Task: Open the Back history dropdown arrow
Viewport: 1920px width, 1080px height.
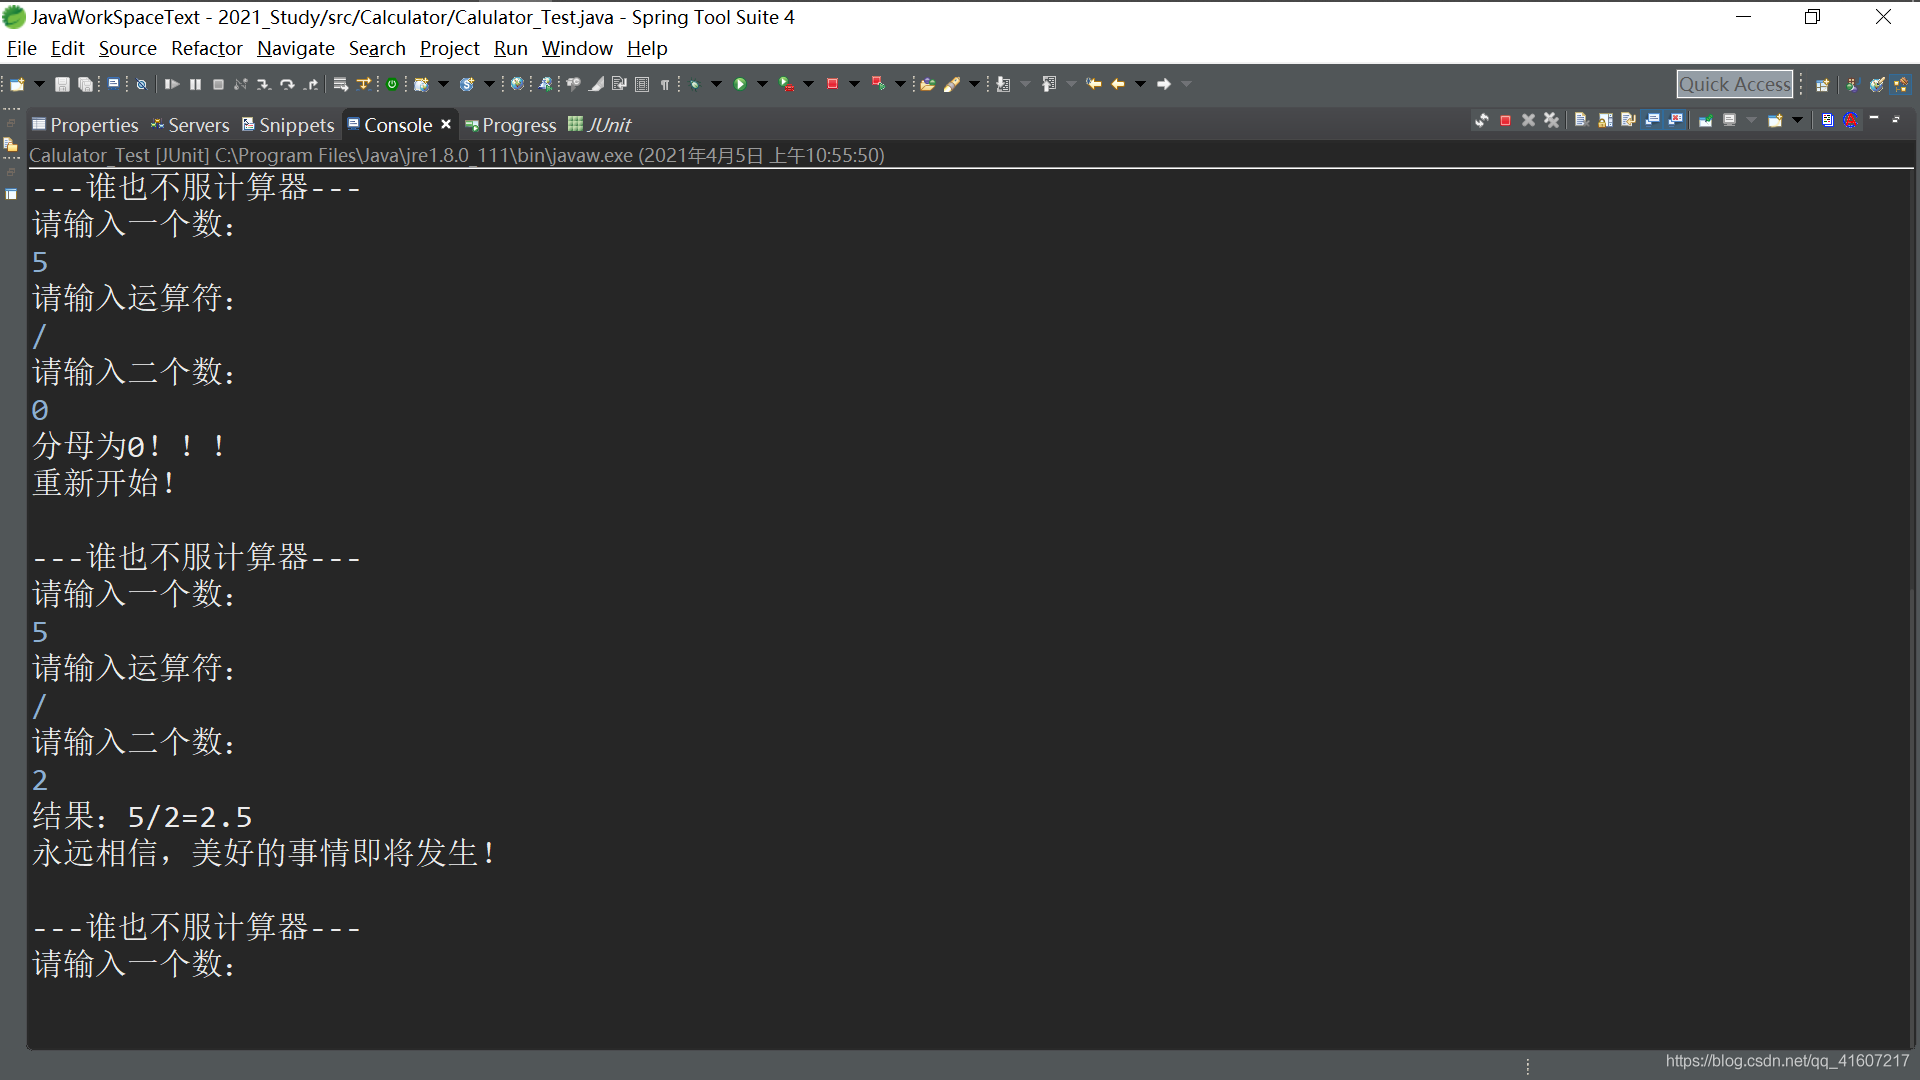Action: pyautogui.click(x=1140, y=84)
